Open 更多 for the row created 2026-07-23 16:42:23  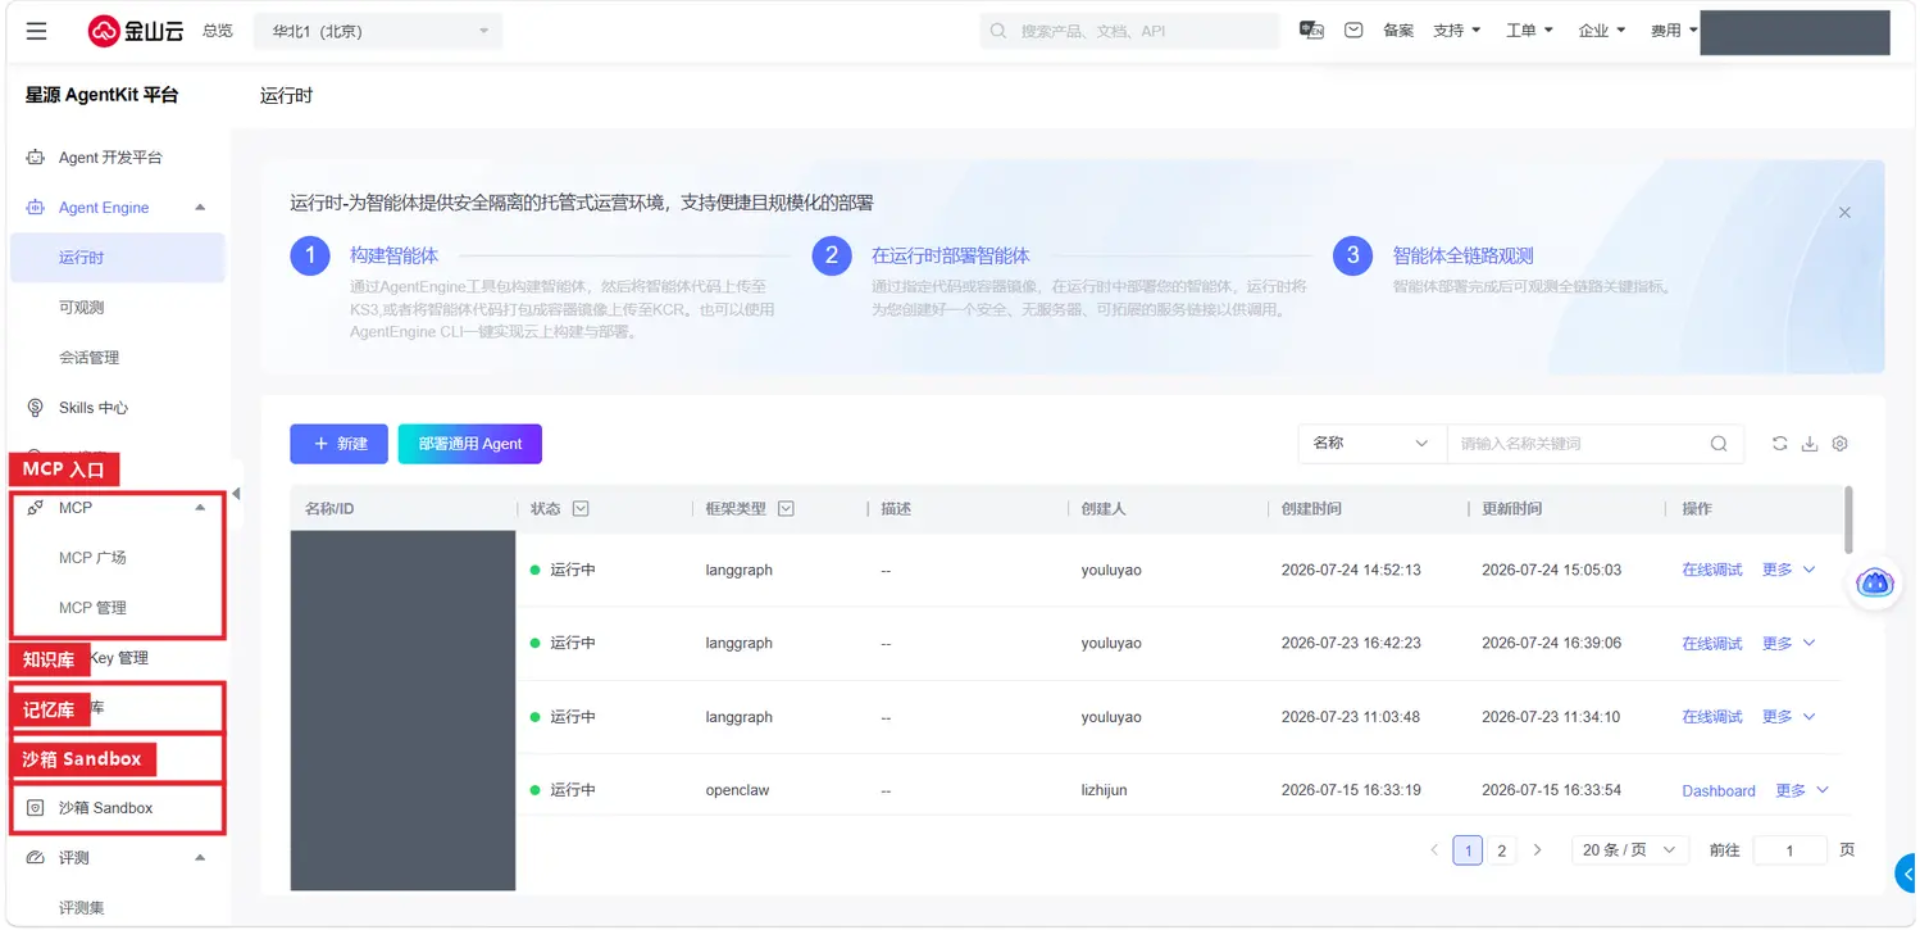(1788, 643)
